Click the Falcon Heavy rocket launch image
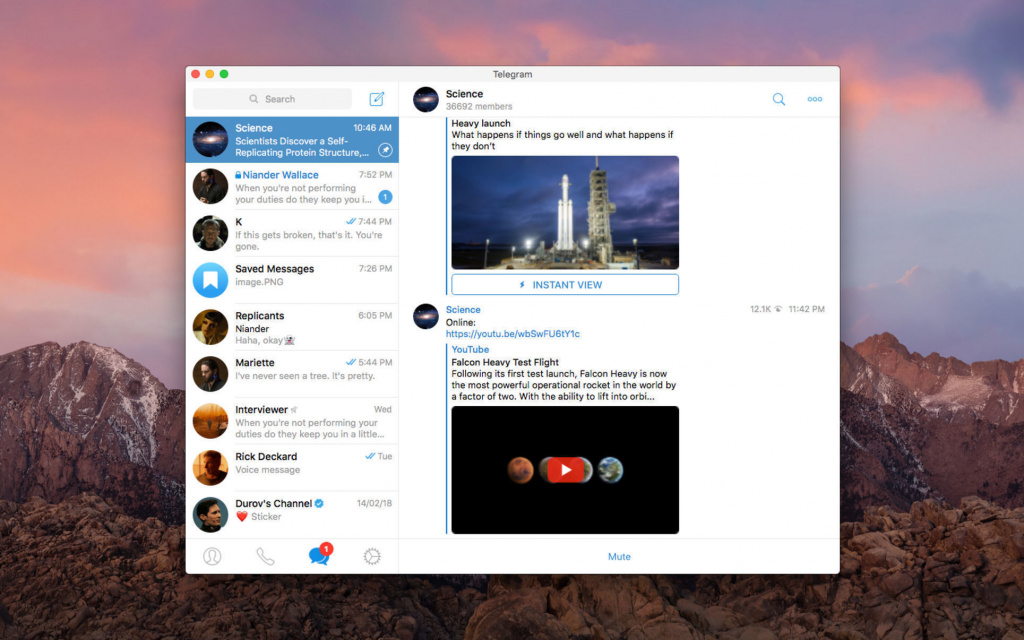Image resolution: width=1024 pixels, height=640 pixels. (x=565, y=212)
